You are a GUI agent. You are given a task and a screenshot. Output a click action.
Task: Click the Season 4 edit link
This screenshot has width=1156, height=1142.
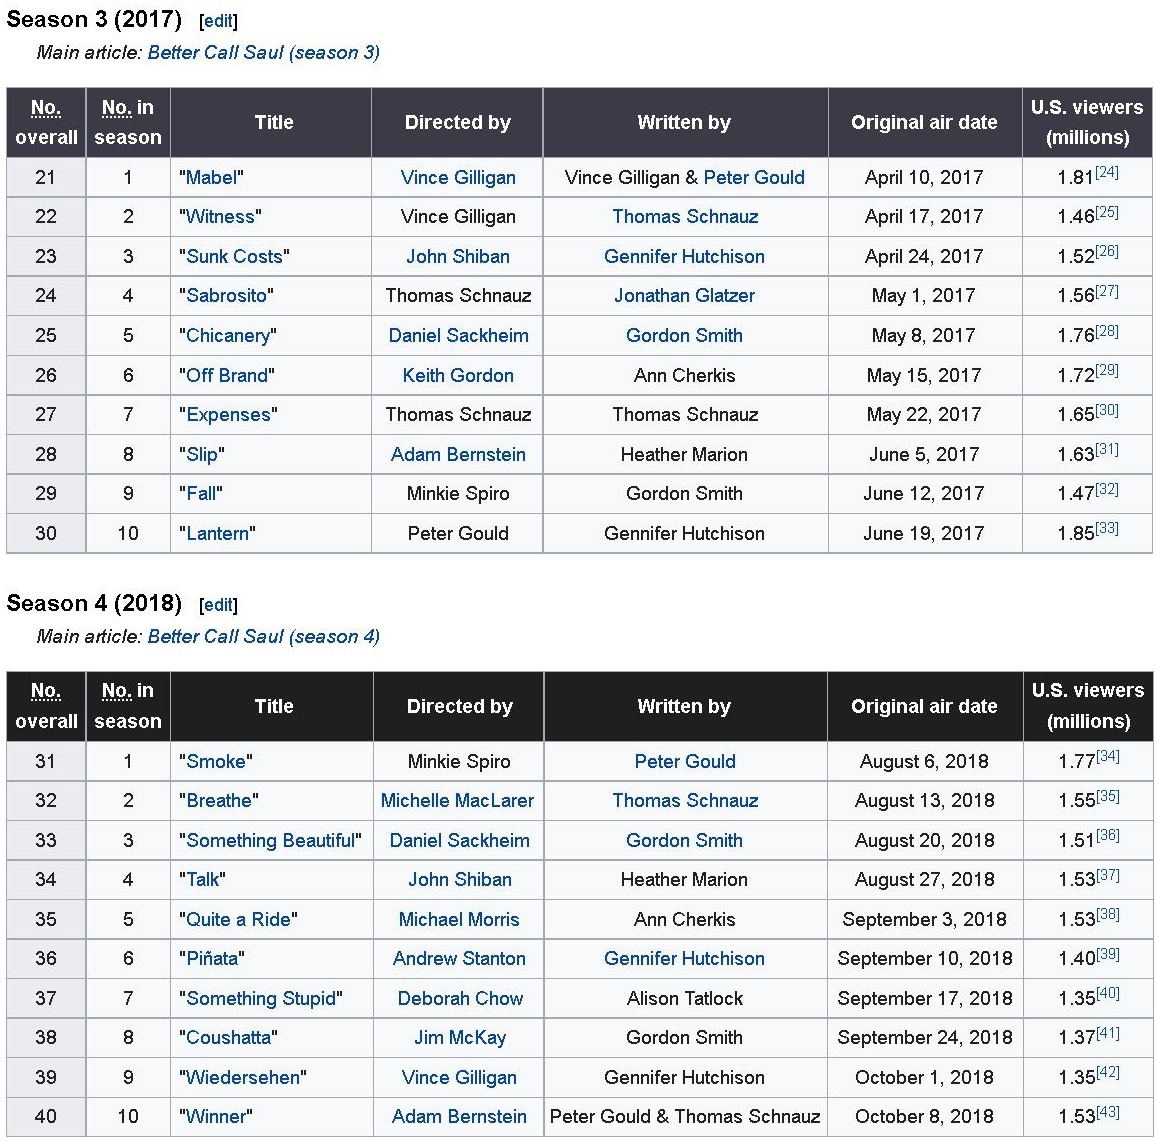click(218, 605)
